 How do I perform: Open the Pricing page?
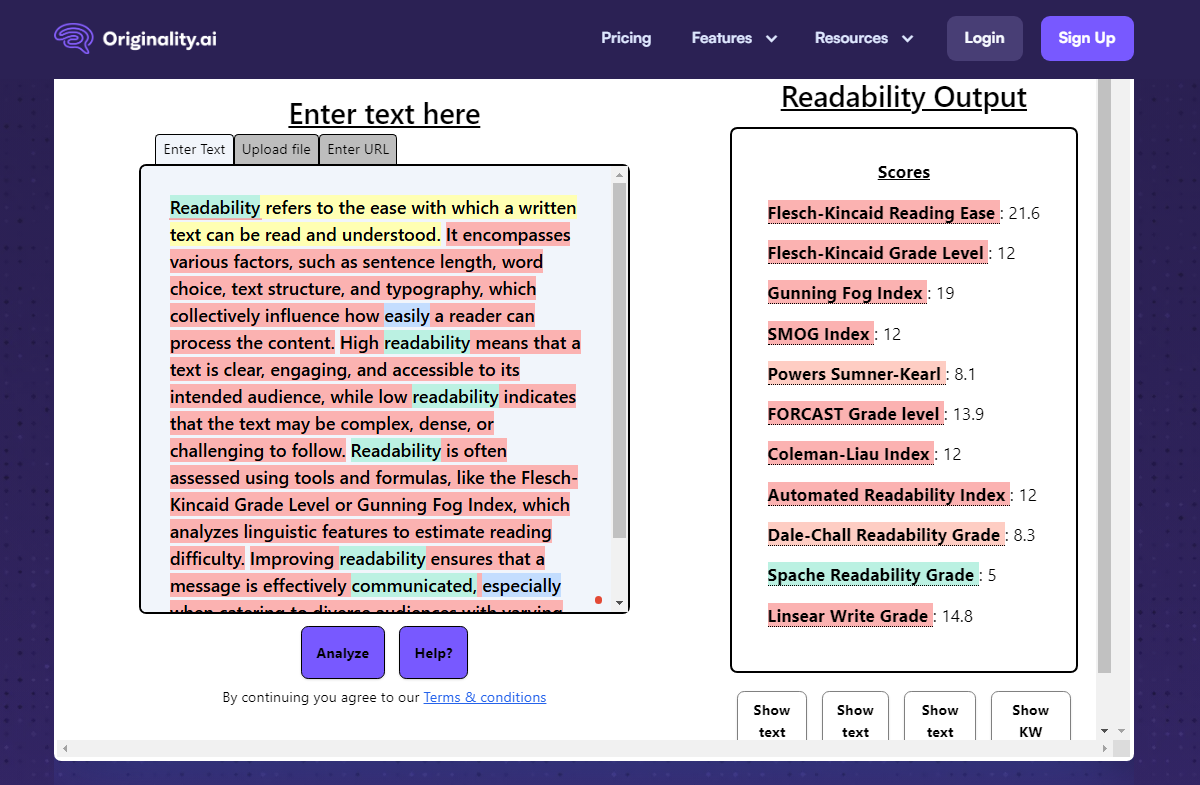click(626, 38)
